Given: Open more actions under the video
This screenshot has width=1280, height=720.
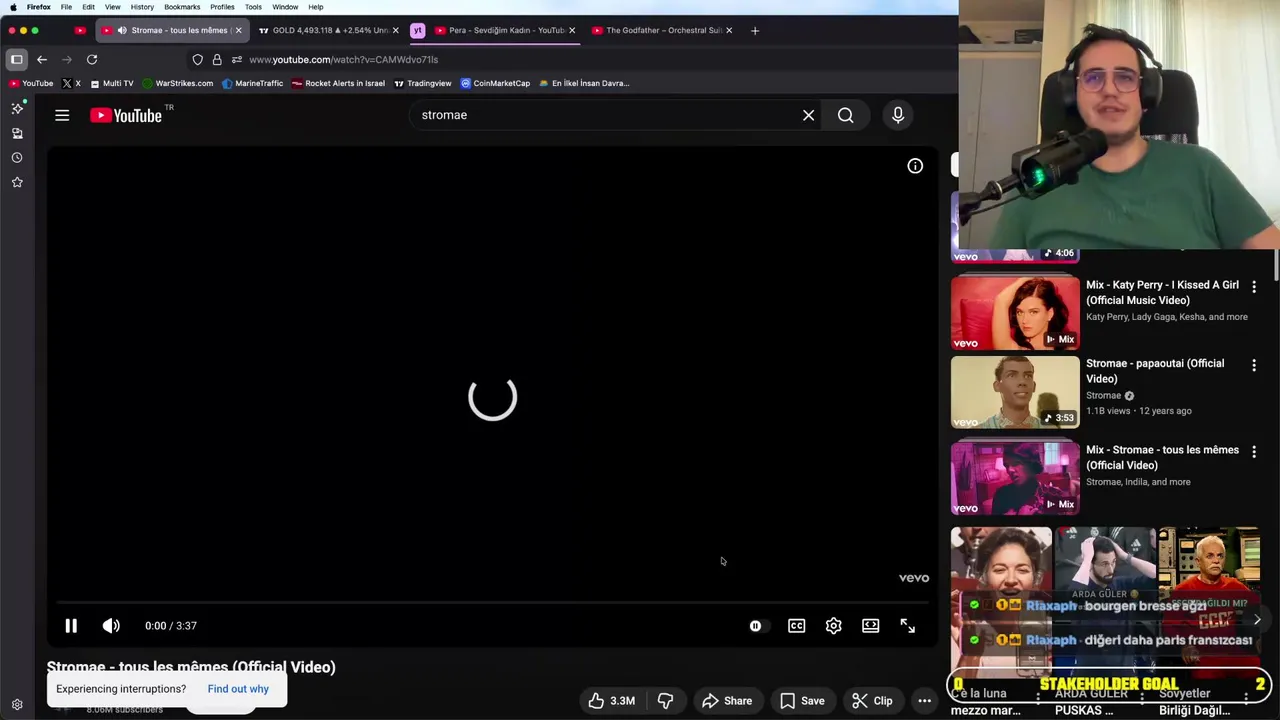Looking at the screenshot, I should click(924, 701).
